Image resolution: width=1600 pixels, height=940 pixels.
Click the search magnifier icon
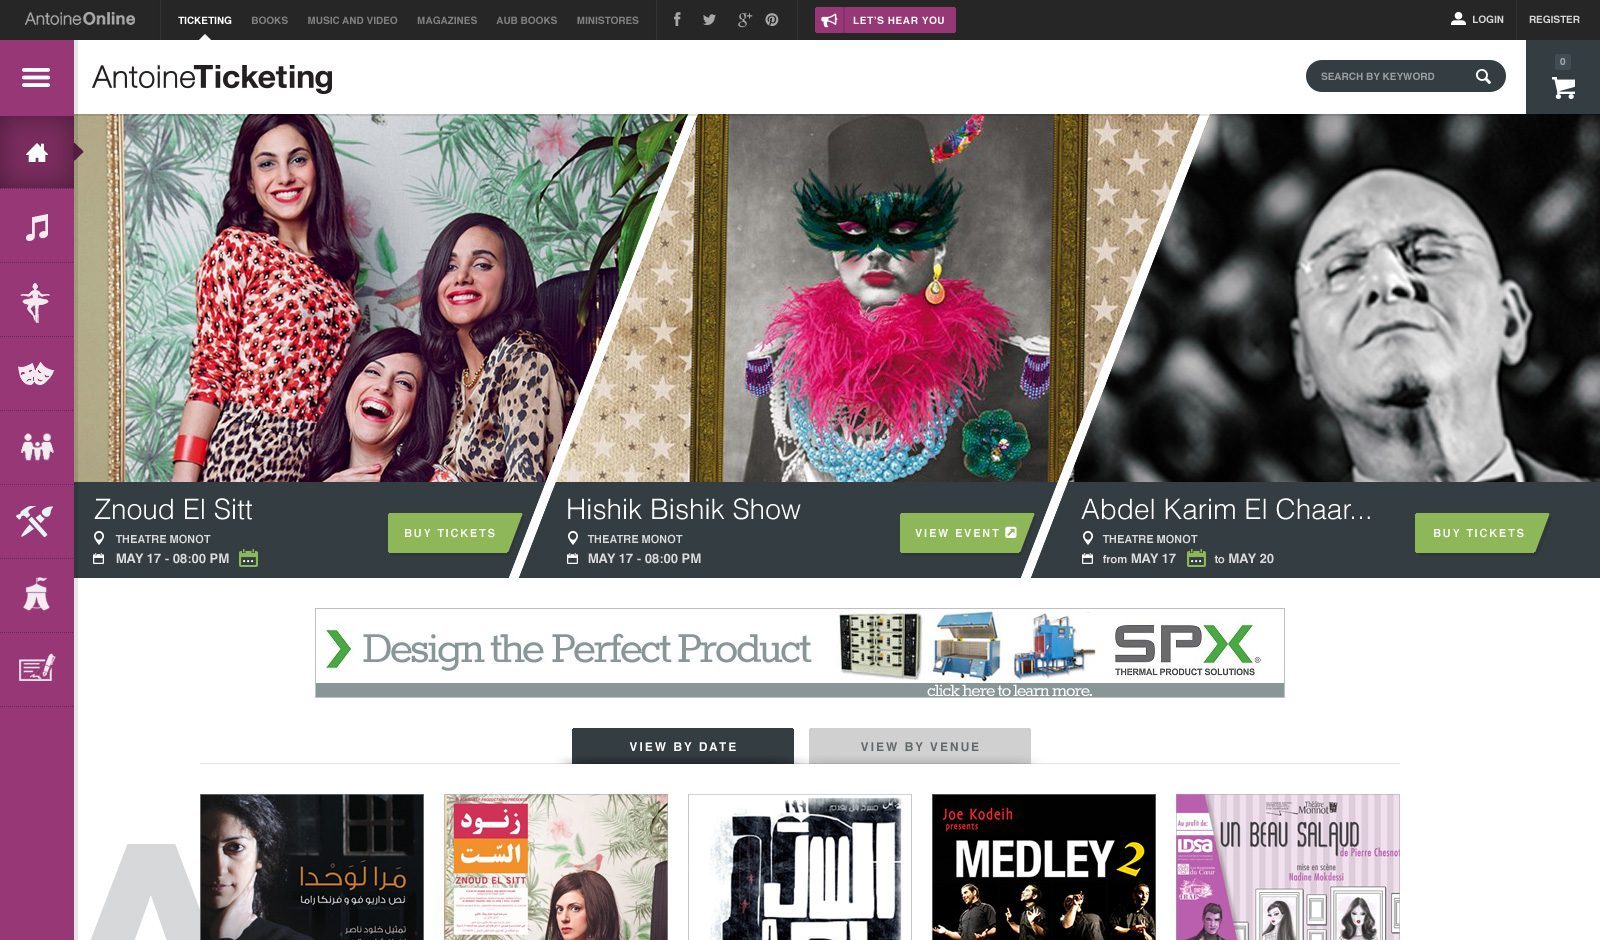pyautogui.click(x=1483, y=76)
